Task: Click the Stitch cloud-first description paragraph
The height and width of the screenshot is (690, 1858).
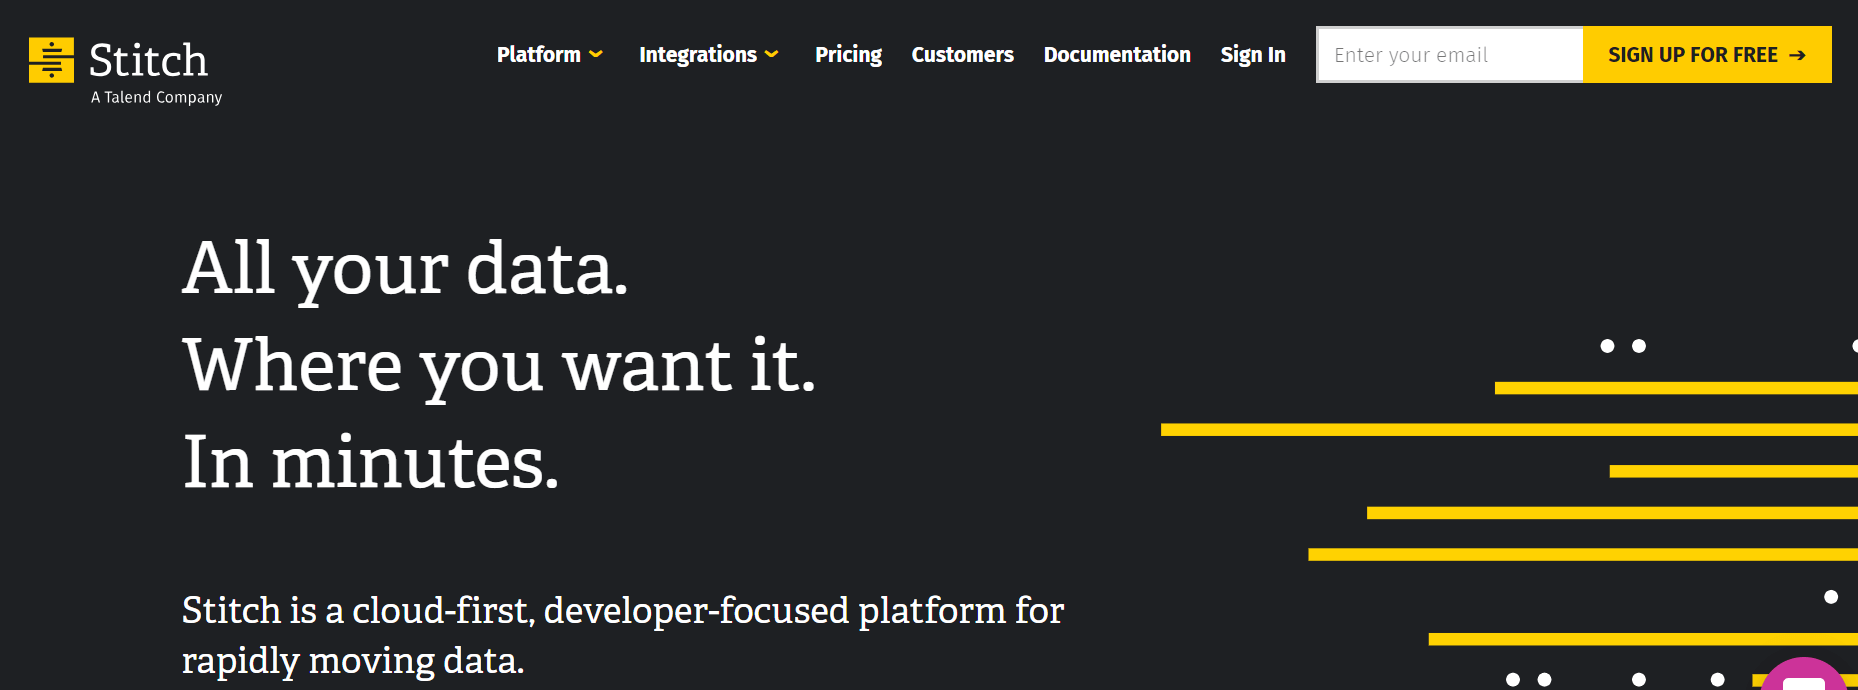Action: tap(622, 634)
